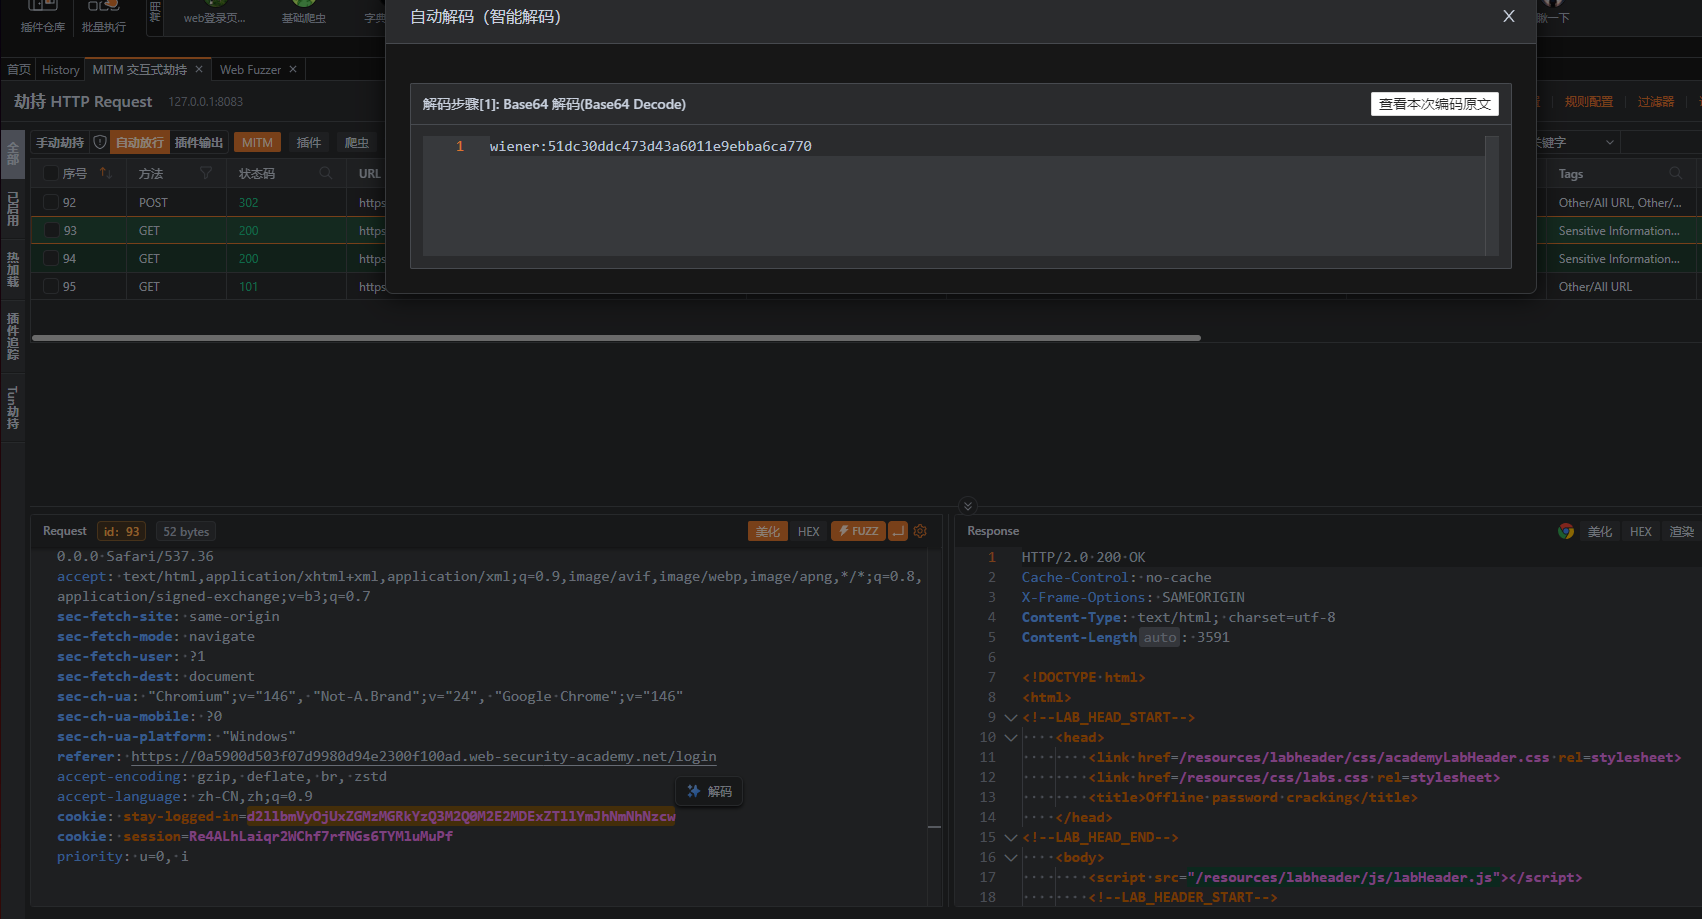Click 查看本次编码原文 button
Image resolution: width=1702 pixels, height=919 pixels.
[x=1434, y=104]
